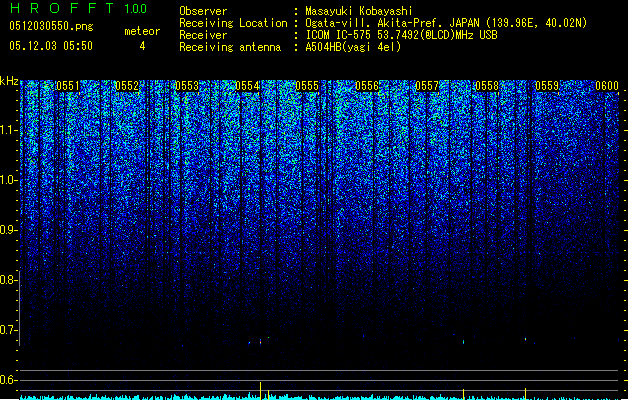Click the meteor count value 4
Screen dimensions: 629x400
coord(142,46)
